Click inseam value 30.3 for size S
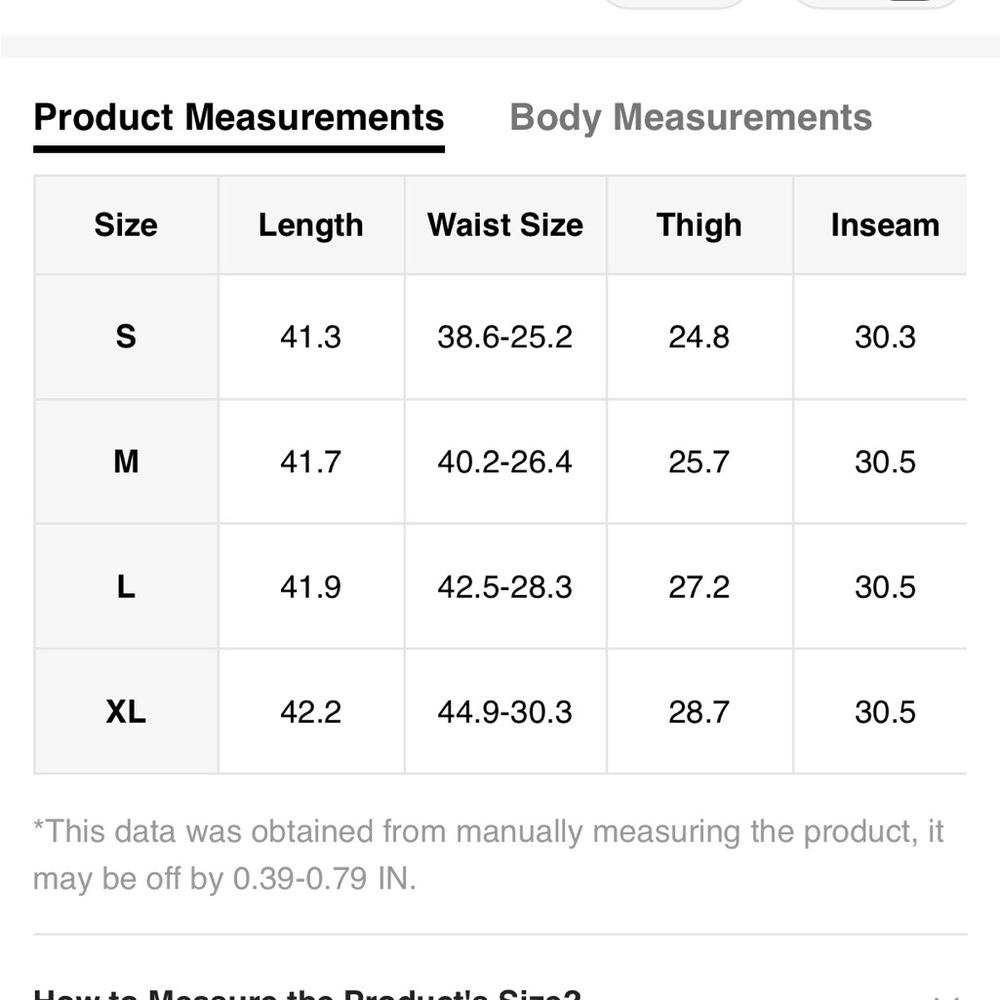Screen dimensions: 1000x1000 pos(885,337)
